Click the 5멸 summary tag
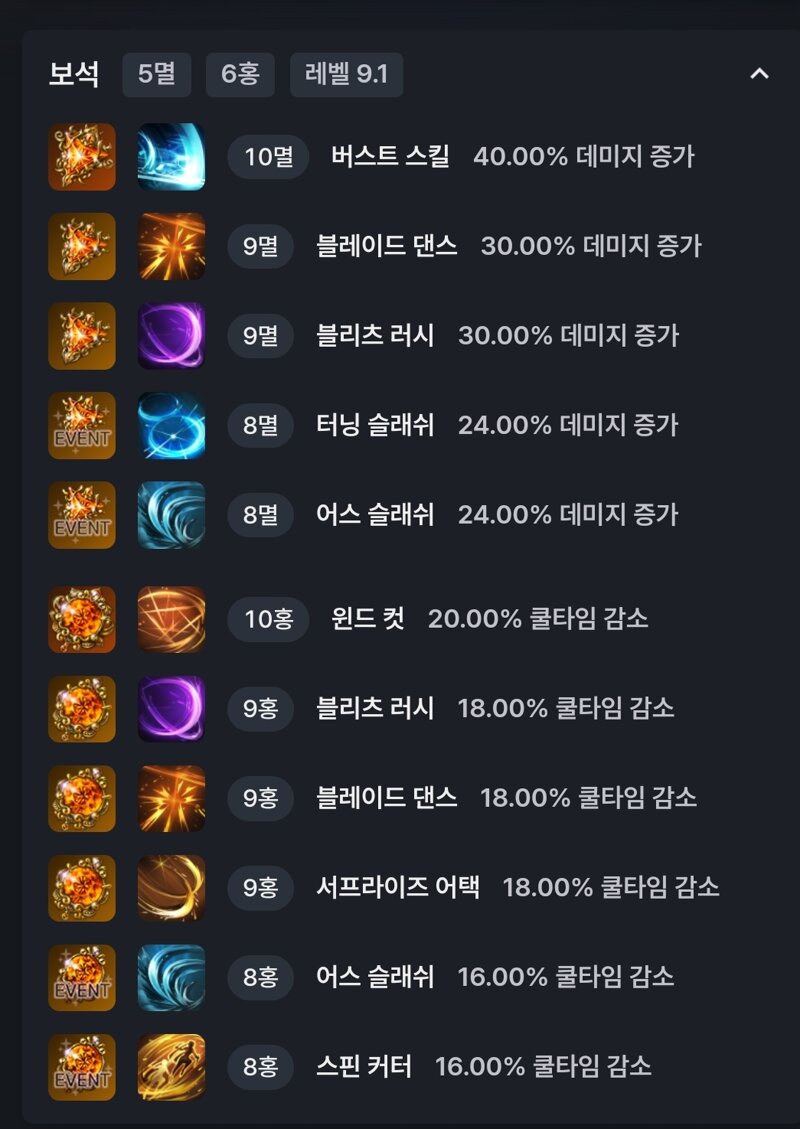The image size is (800, 1129). pos(156,73)
